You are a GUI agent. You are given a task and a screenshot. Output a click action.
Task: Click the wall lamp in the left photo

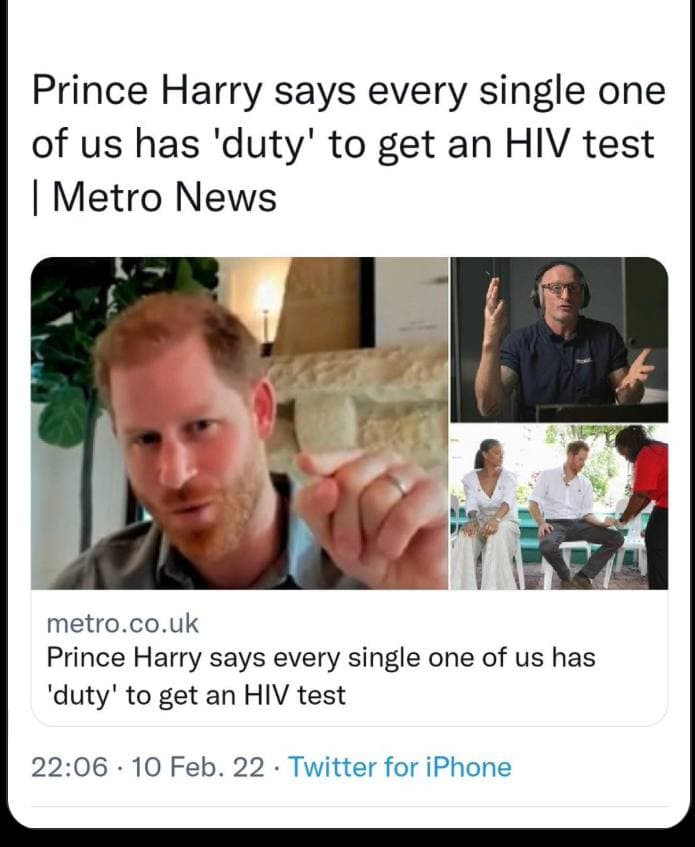click(x=268, y=300)
